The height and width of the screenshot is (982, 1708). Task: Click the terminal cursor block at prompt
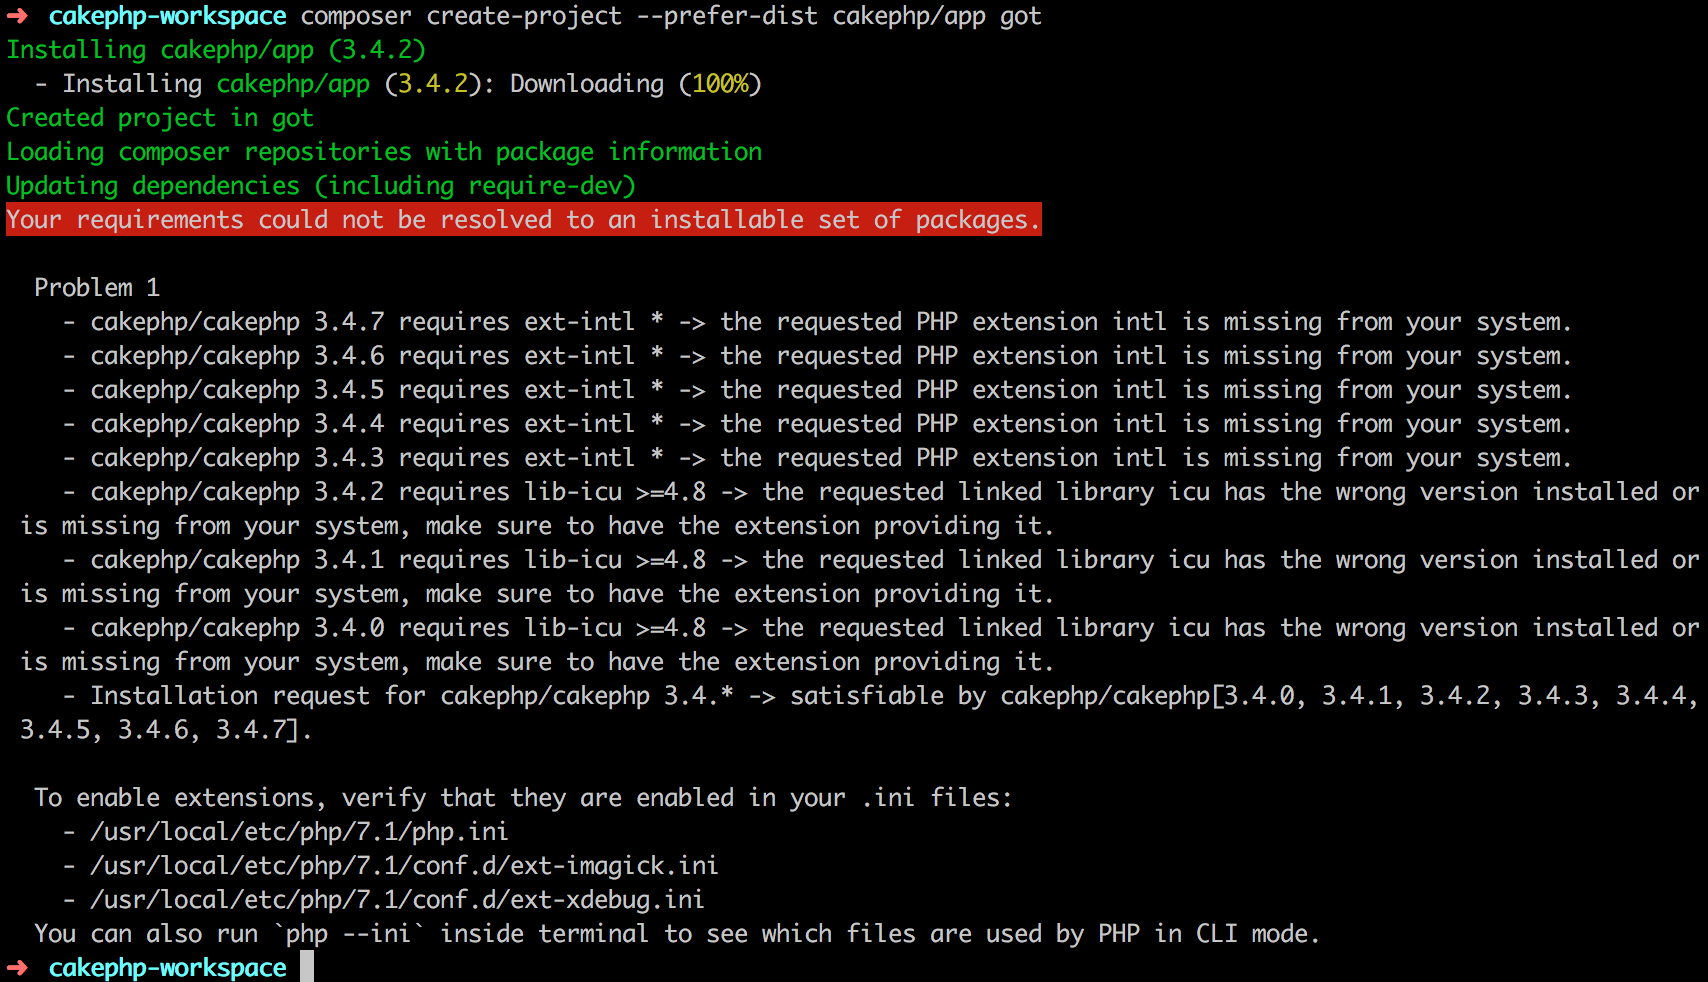point(307,966)
